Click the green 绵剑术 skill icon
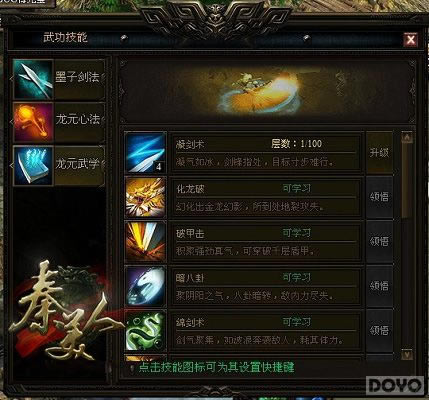This screenshot has width=429, height=400. tap(146, 330)
